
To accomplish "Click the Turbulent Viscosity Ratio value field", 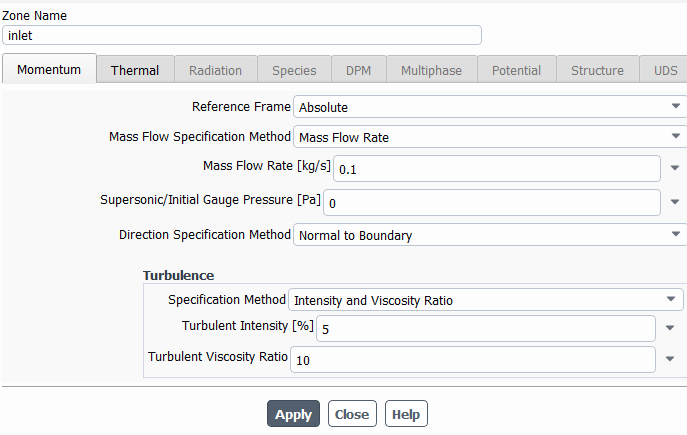I will (x=473, y=360).
